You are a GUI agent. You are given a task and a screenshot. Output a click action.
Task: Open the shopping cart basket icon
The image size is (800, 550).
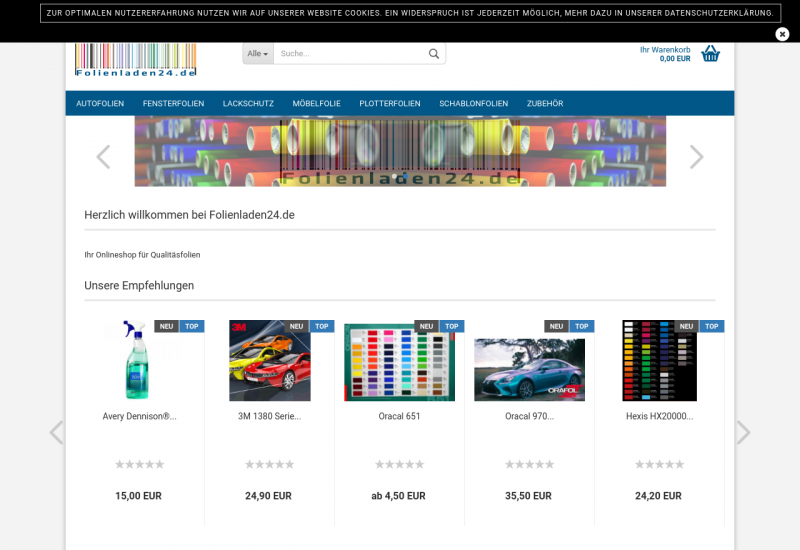[710, 54]
